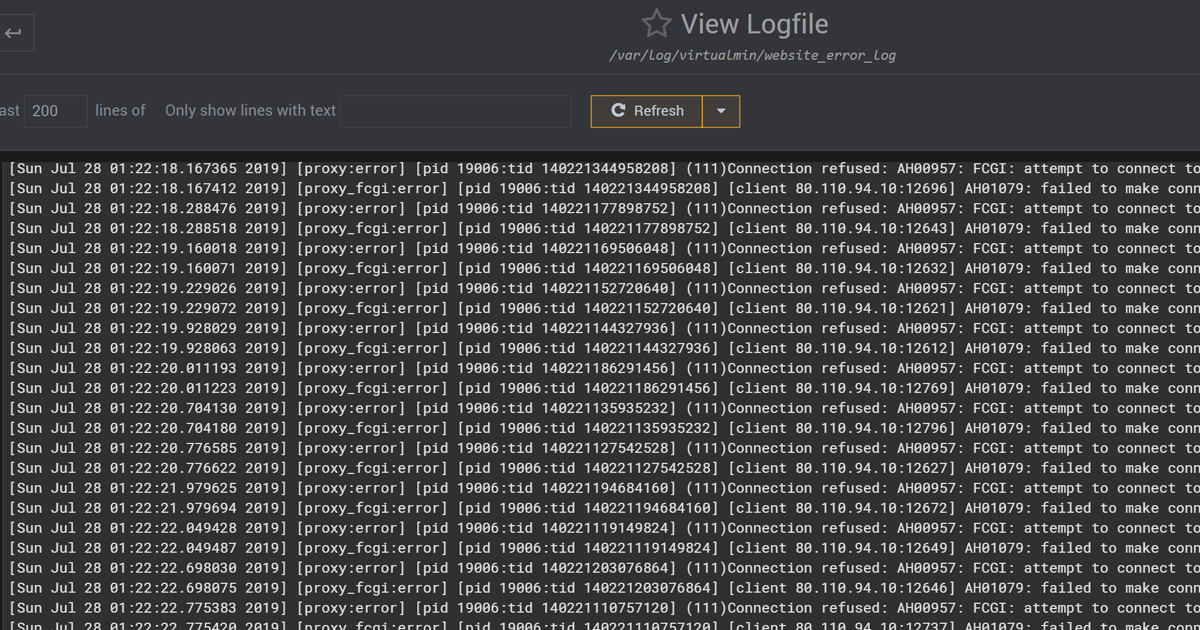
Task: Click log line timestamped 01:22:21.979694
Action: pyautogui.click(x=604, y=508)
